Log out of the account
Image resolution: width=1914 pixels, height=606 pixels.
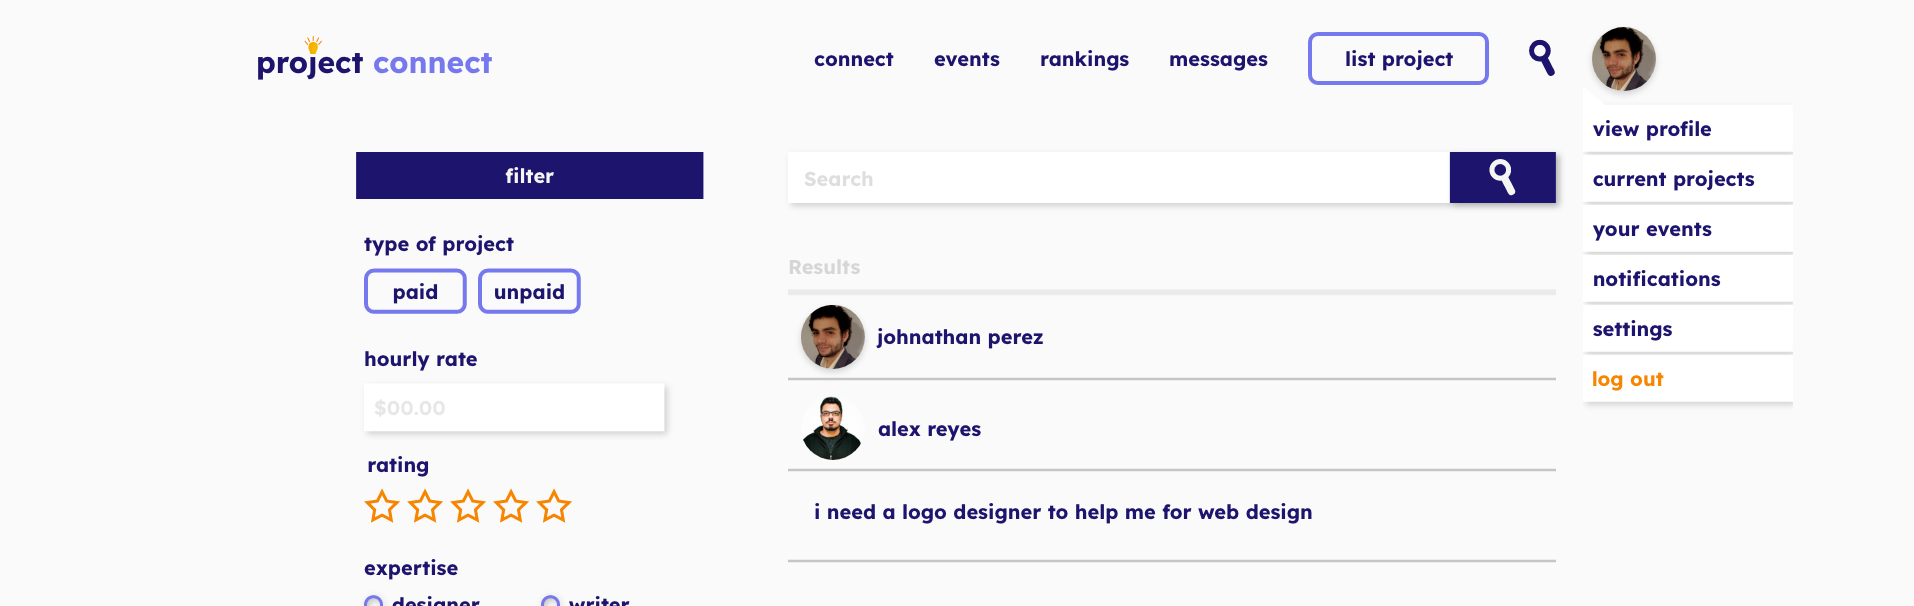point(1627,379)
